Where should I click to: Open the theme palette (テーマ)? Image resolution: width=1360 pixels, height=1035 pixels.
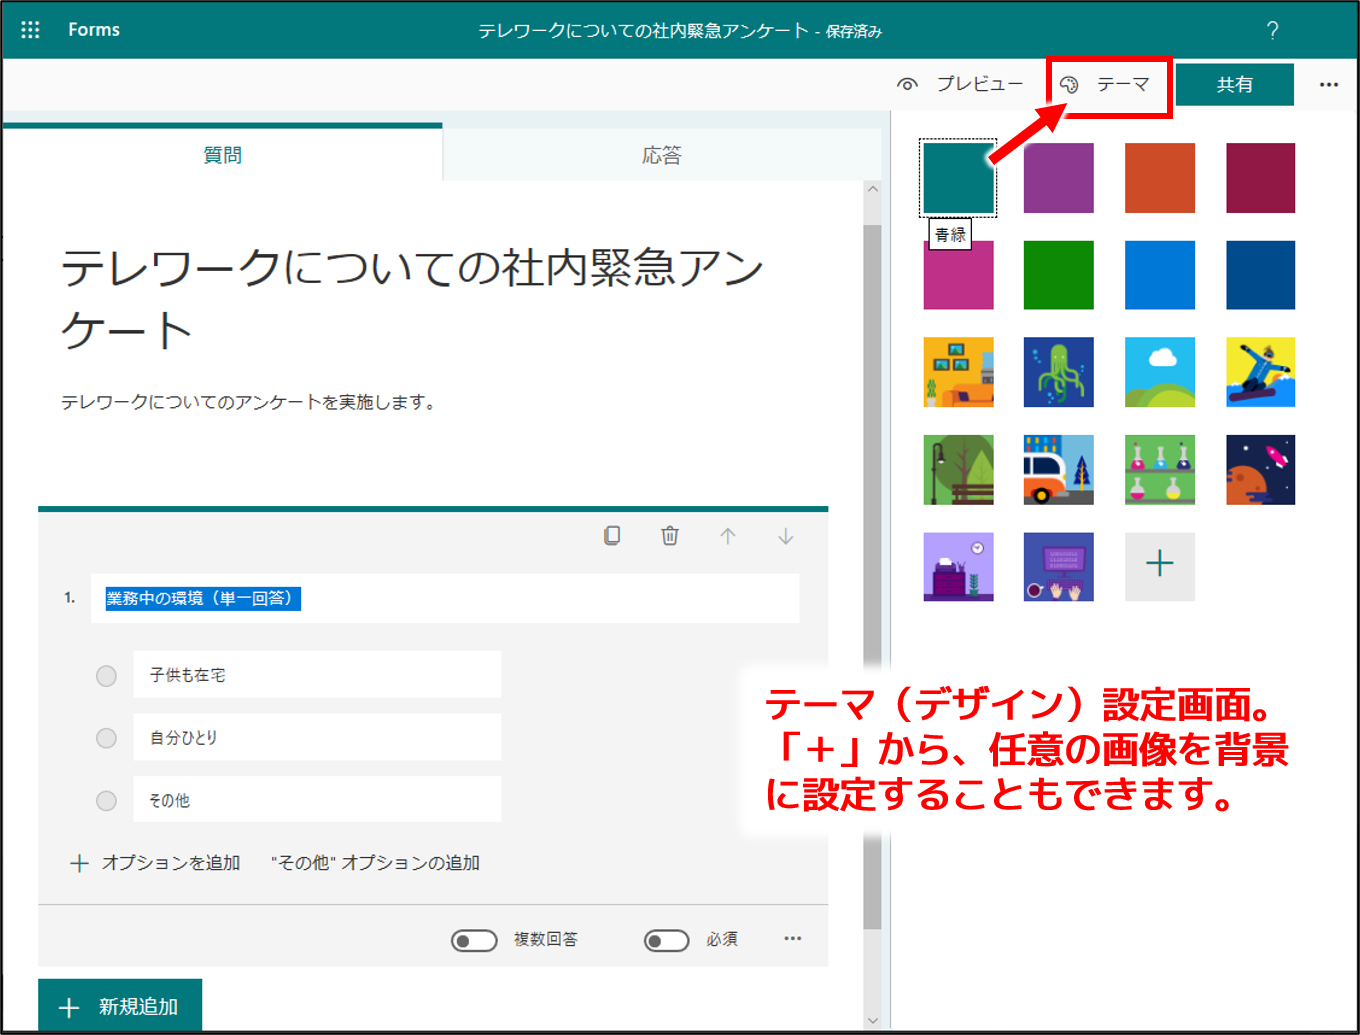(x=1106, y=85)
